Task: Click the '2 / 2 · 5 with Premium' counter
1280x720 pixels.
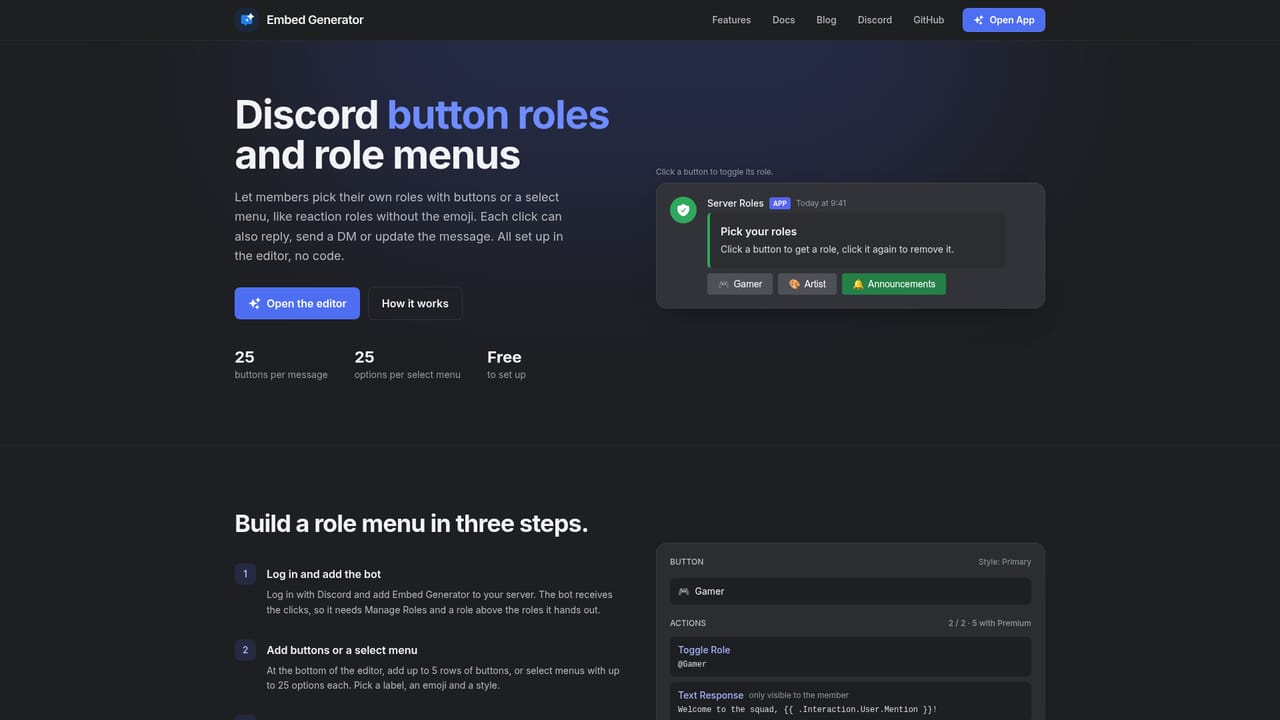Action: click(x=990, y=623)
